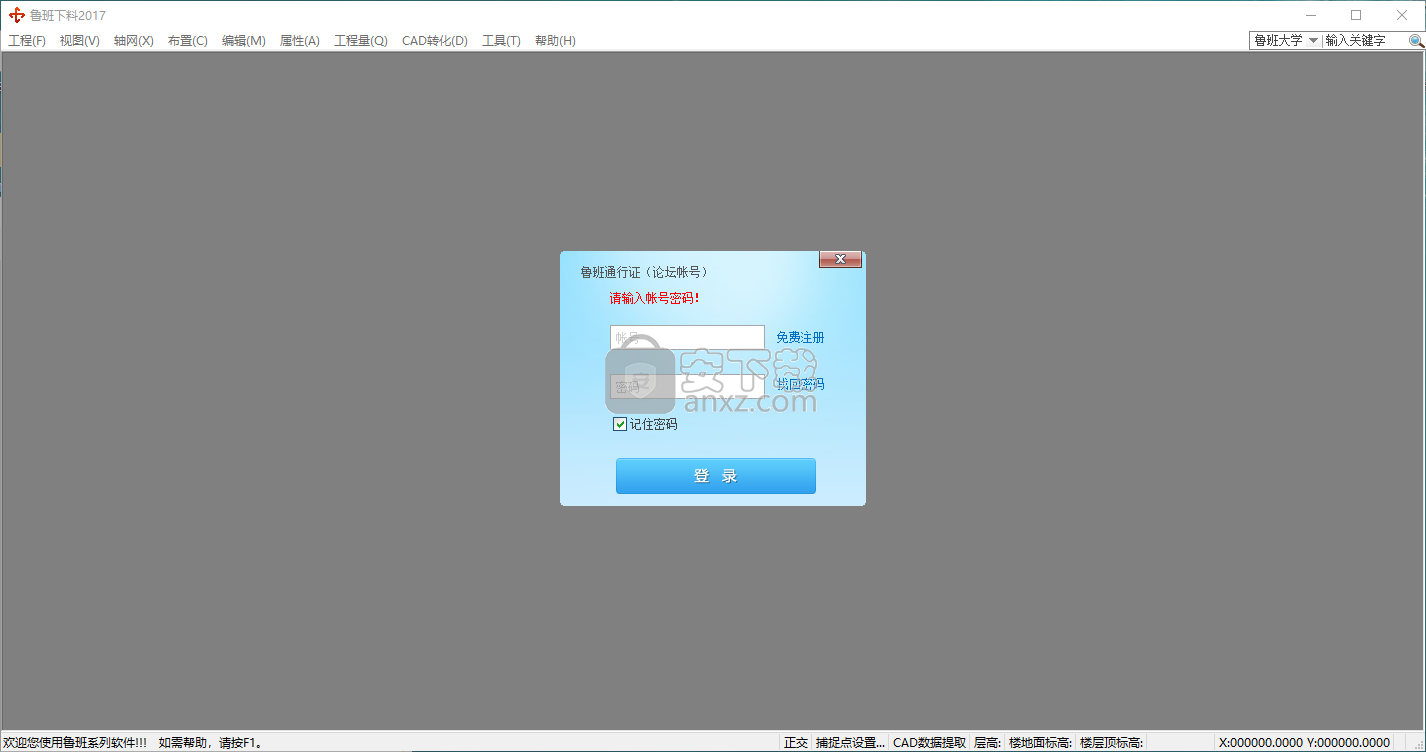
Task: Open the 找回密码 link
Action: 800,384
